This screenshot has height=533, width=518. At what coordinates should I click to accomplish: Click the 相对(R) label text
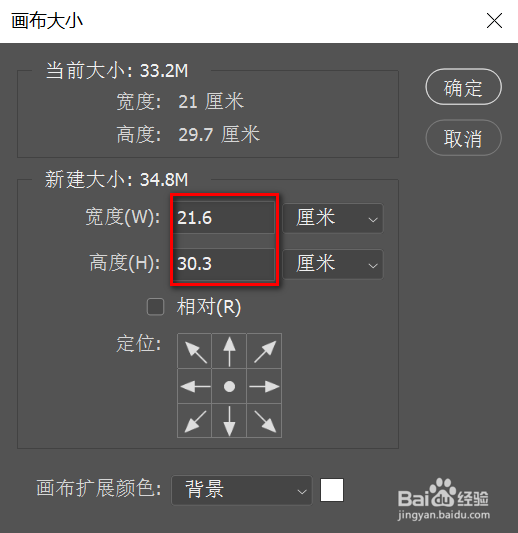(x=209, y=307)
